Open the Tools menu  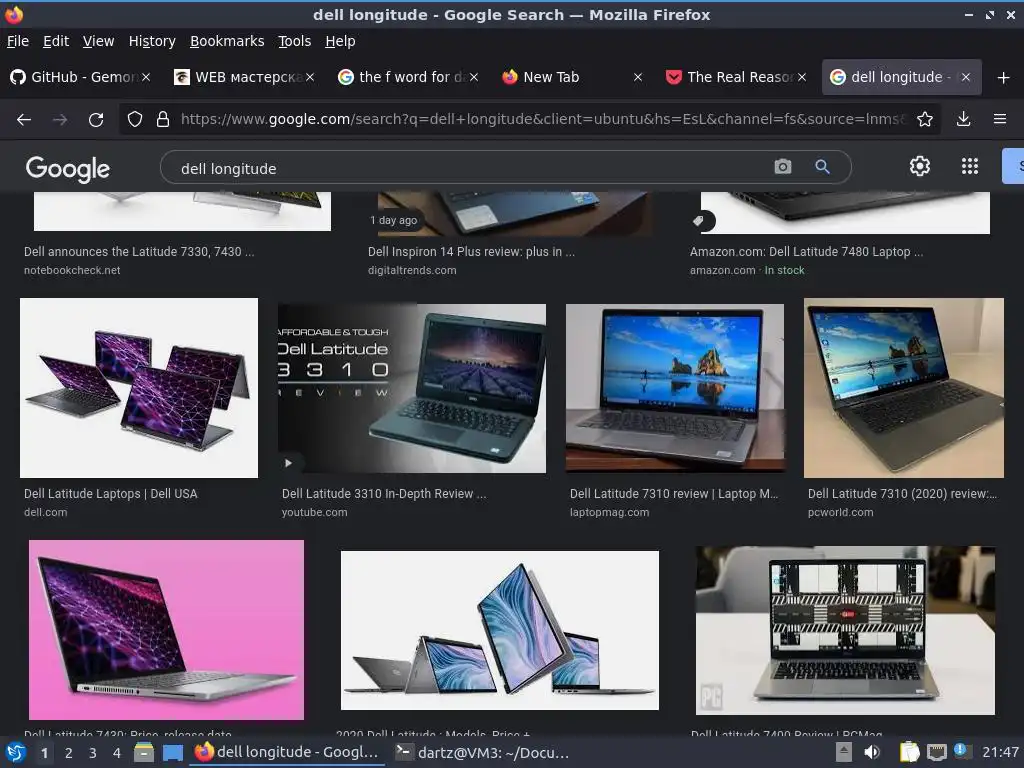click(295, 41)
